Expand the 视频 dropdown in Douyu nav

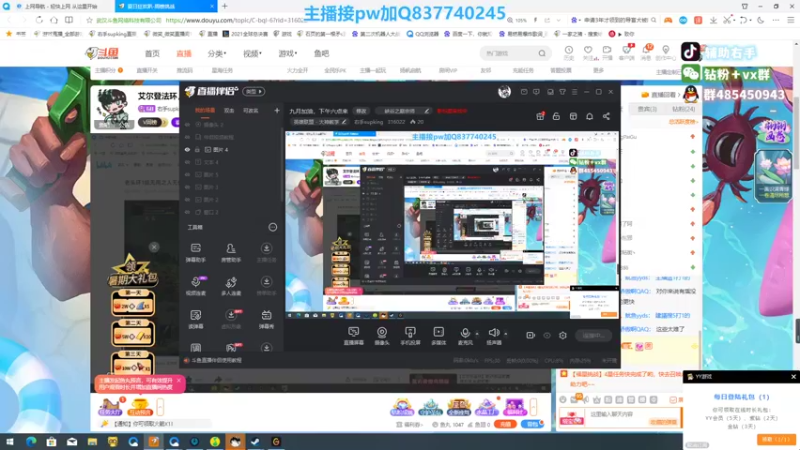[252, 54]
